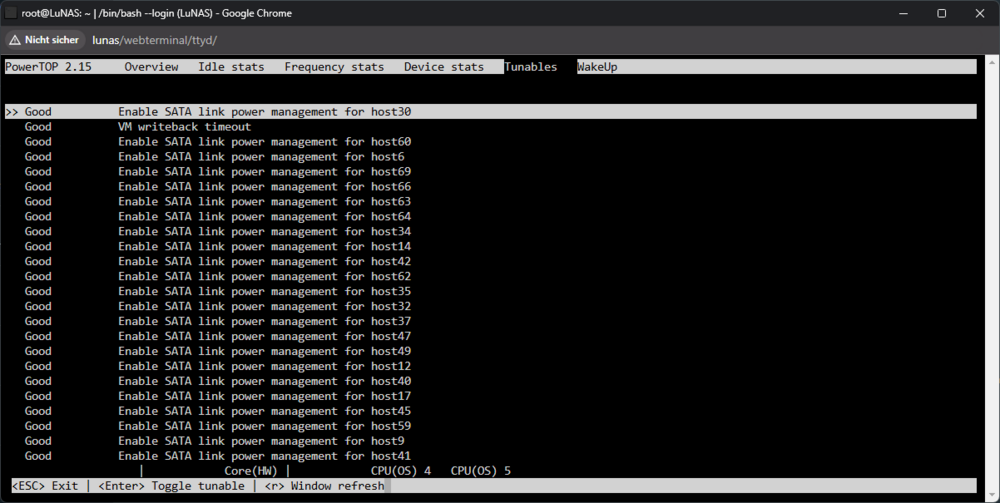Select the SATA link row for host47
This screenshot has height=503, width=1000.
click(490, 336)
